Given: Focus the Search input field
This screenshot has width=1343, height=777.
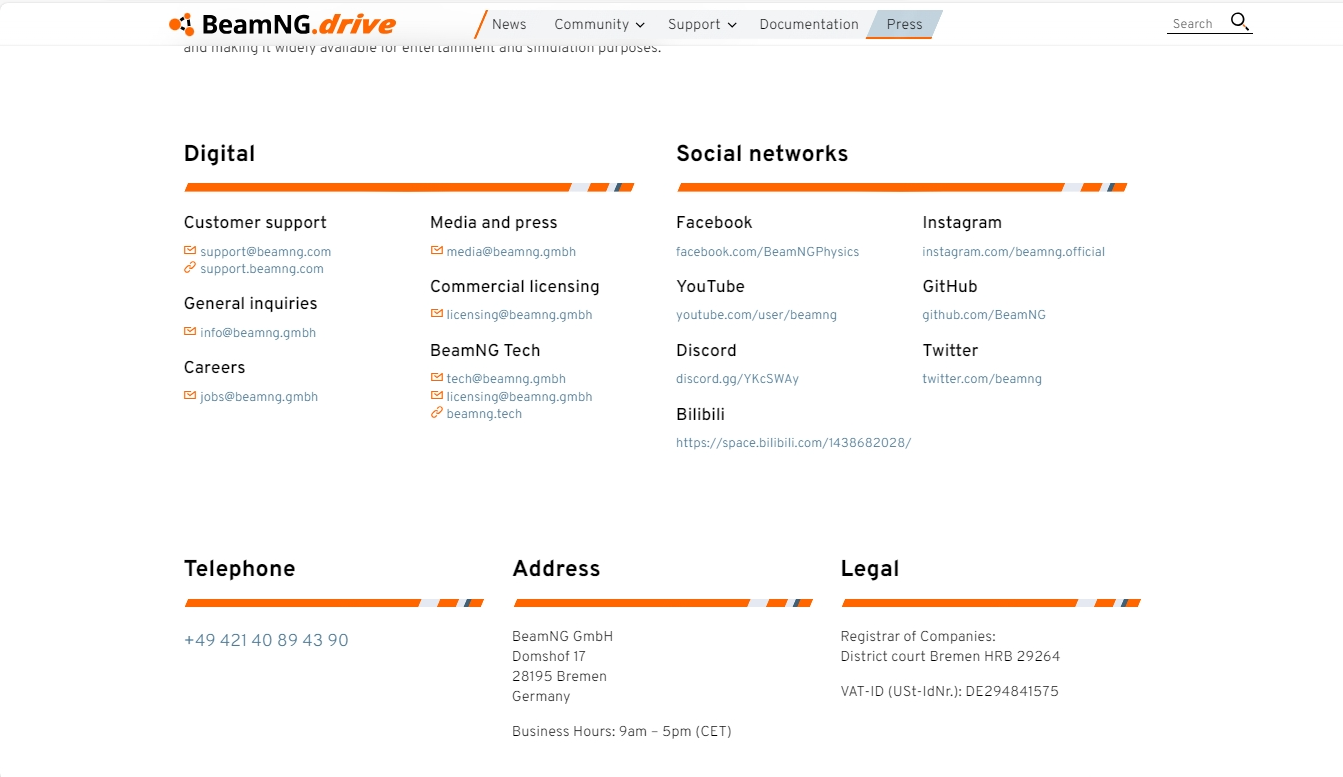Looking at the screenshot, I should 1196,23.
